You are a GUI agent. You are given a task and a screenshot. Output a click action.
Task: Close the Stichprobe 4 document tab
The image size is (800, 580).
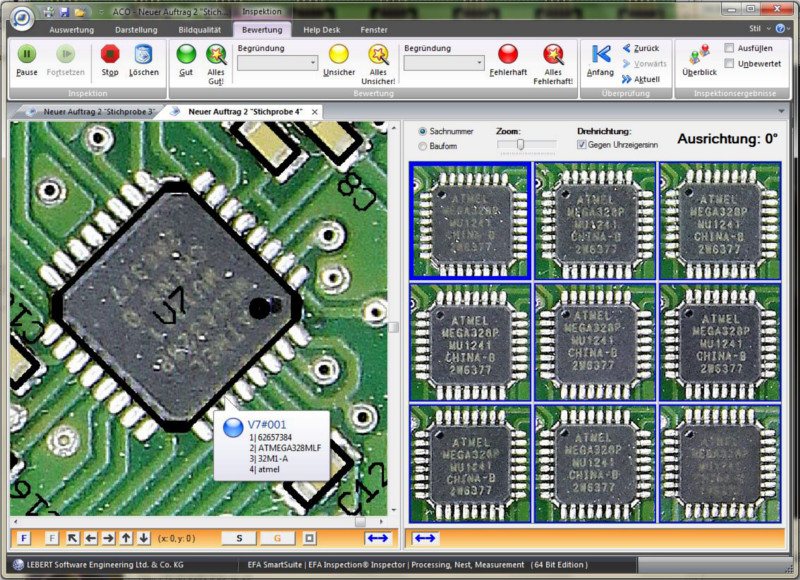click(x=315, y=112)
